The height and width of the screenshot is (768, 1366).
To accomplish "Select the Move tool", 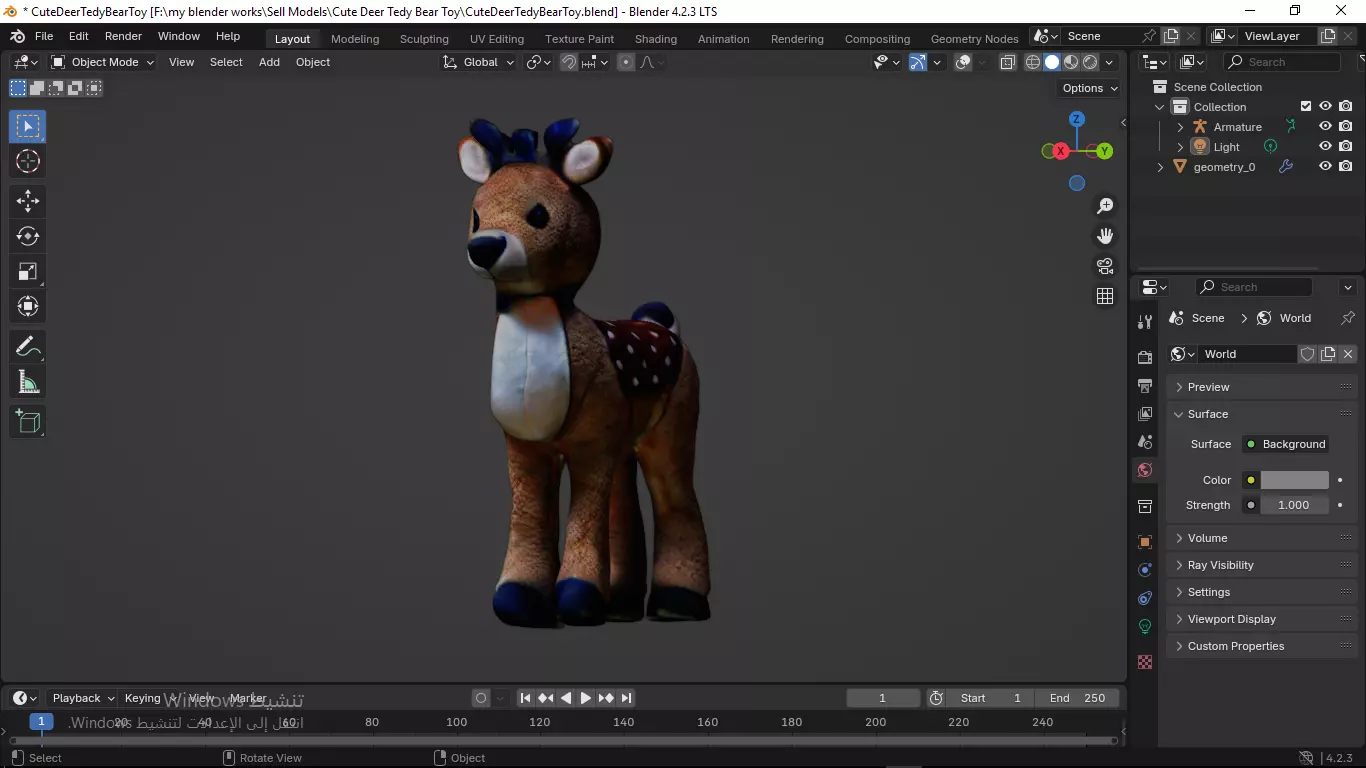I will click(28, 201).
